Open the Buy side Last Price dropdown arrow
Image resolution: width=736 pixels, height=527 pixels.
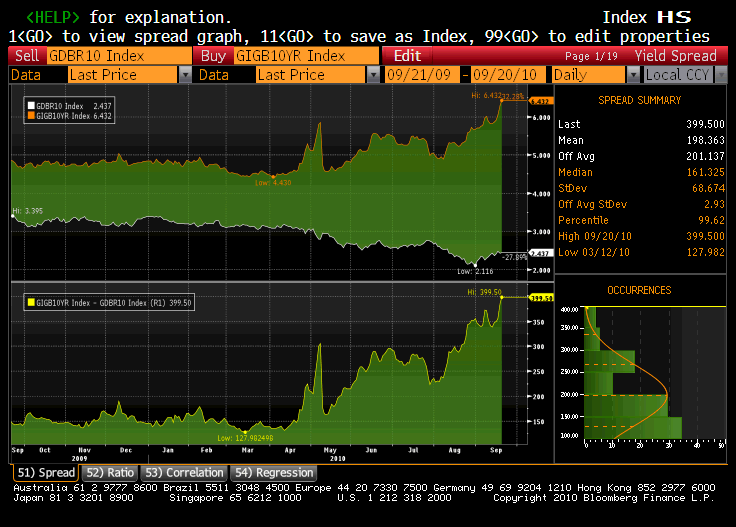click(372, 75)
